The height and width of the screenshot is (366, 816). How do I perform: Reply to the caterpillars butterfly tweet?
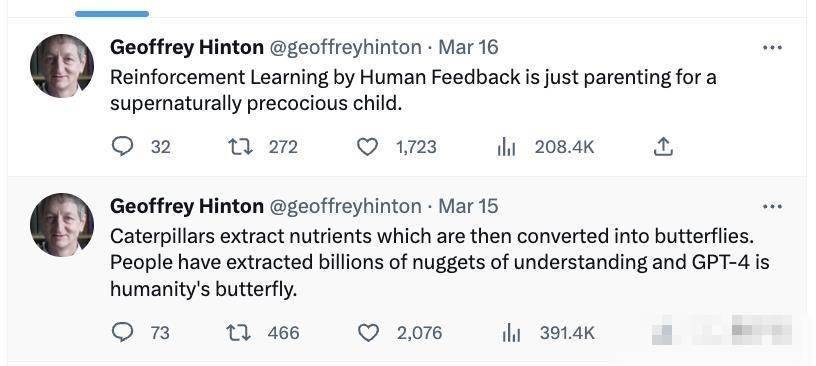point(122,333)
